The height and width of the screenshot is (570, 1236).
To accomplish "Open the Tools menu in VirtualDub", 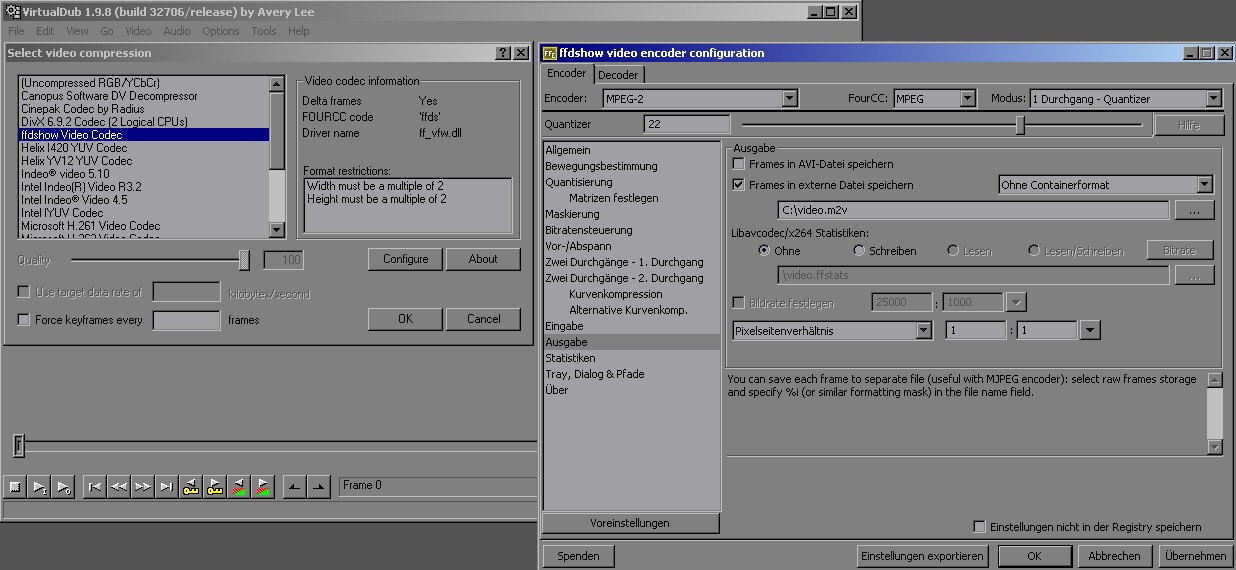I will pyautogui.click(x=264, y=31).
